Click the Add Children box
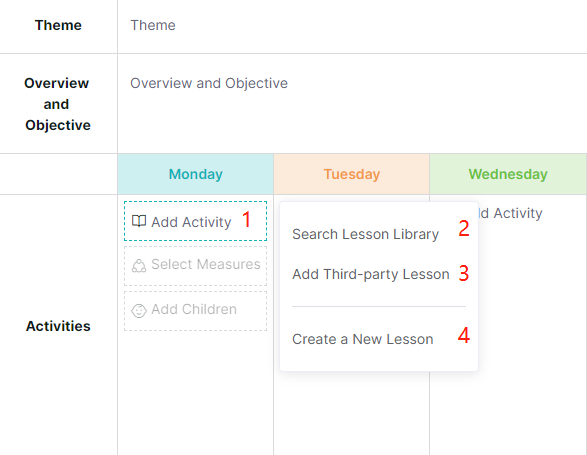Screen dimensions: 587x455 pos(195,311)
